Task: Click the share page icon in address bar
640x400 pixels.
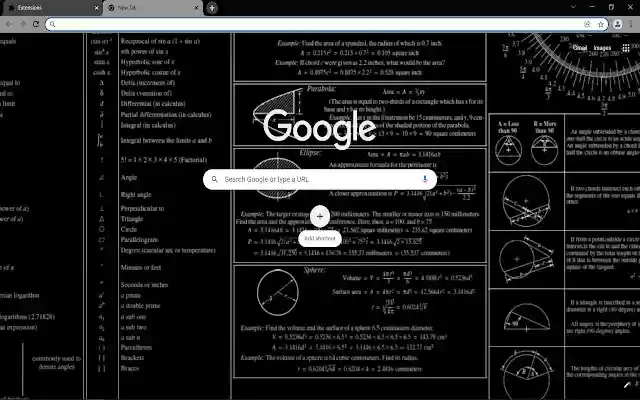Action: [x=587, y=24]
